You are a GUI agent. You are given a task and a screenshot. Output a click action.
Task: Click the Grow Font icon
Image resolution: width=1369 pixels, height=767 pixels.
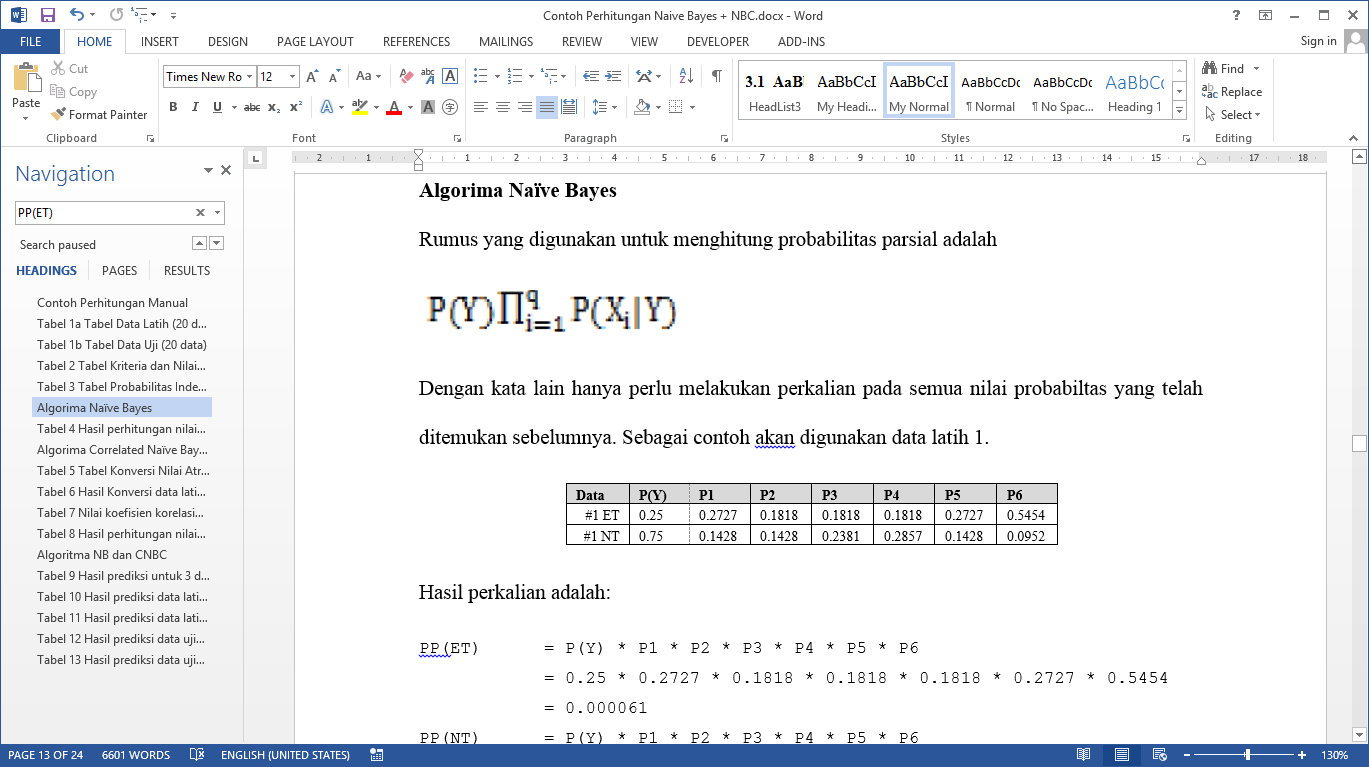pyautogui.click(x=312, y=76)
